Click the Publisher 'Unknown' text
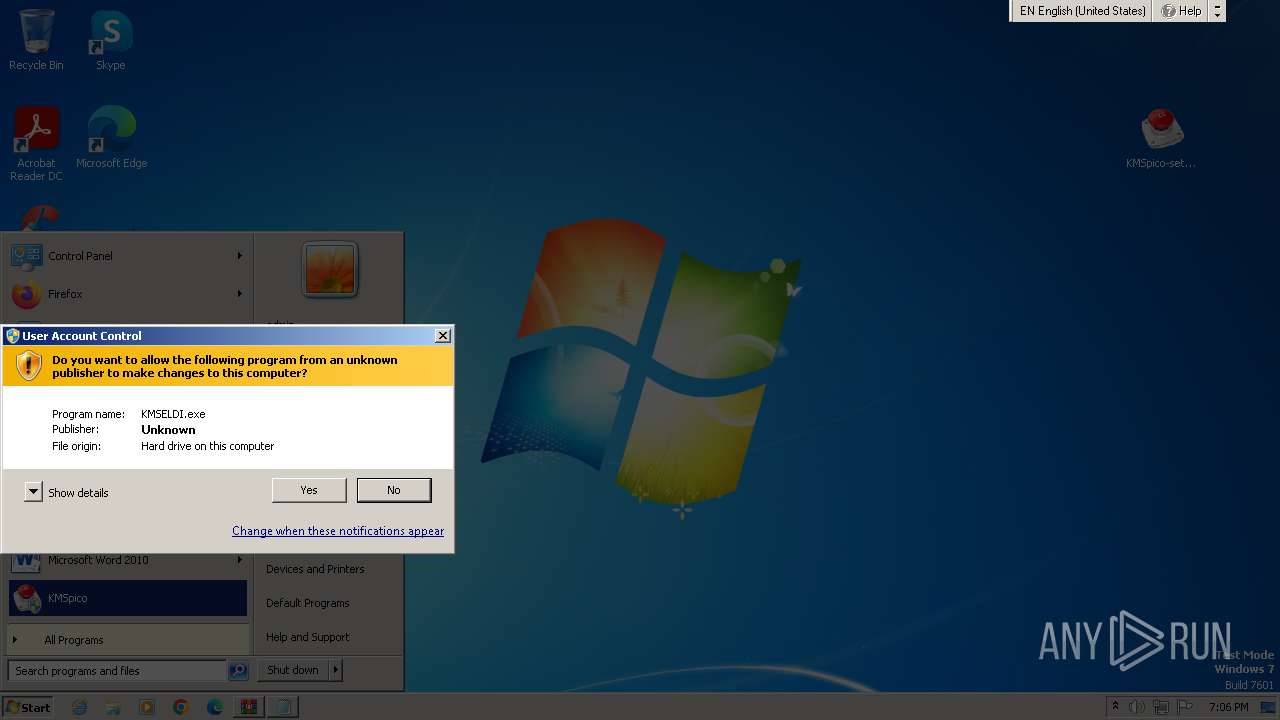This screenshot has height=720, width=1280. coord(168,430)
